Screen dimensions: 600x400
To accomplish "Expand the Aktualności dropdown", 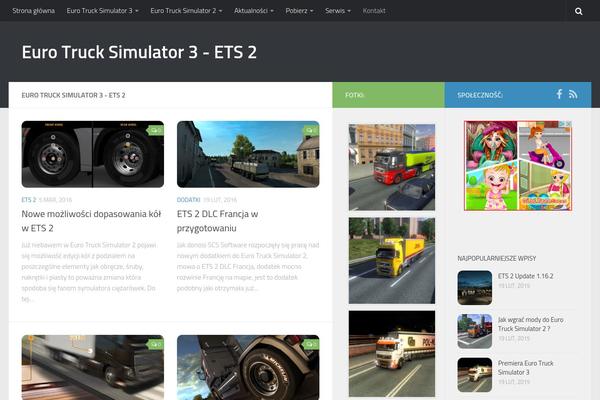I will tap(254, 11).
